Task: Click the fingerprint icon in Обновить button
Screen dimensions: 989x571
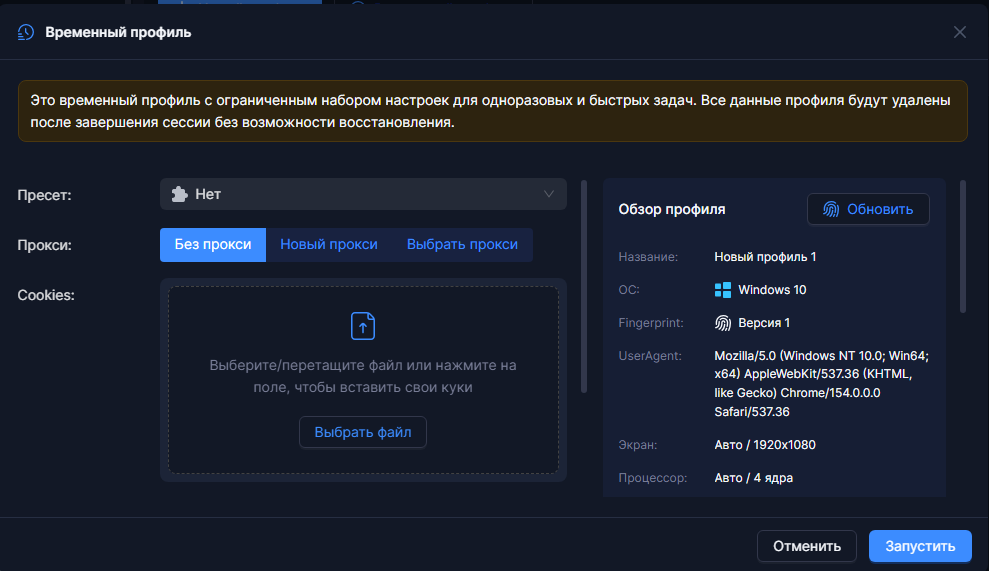Action: point(831,209)
